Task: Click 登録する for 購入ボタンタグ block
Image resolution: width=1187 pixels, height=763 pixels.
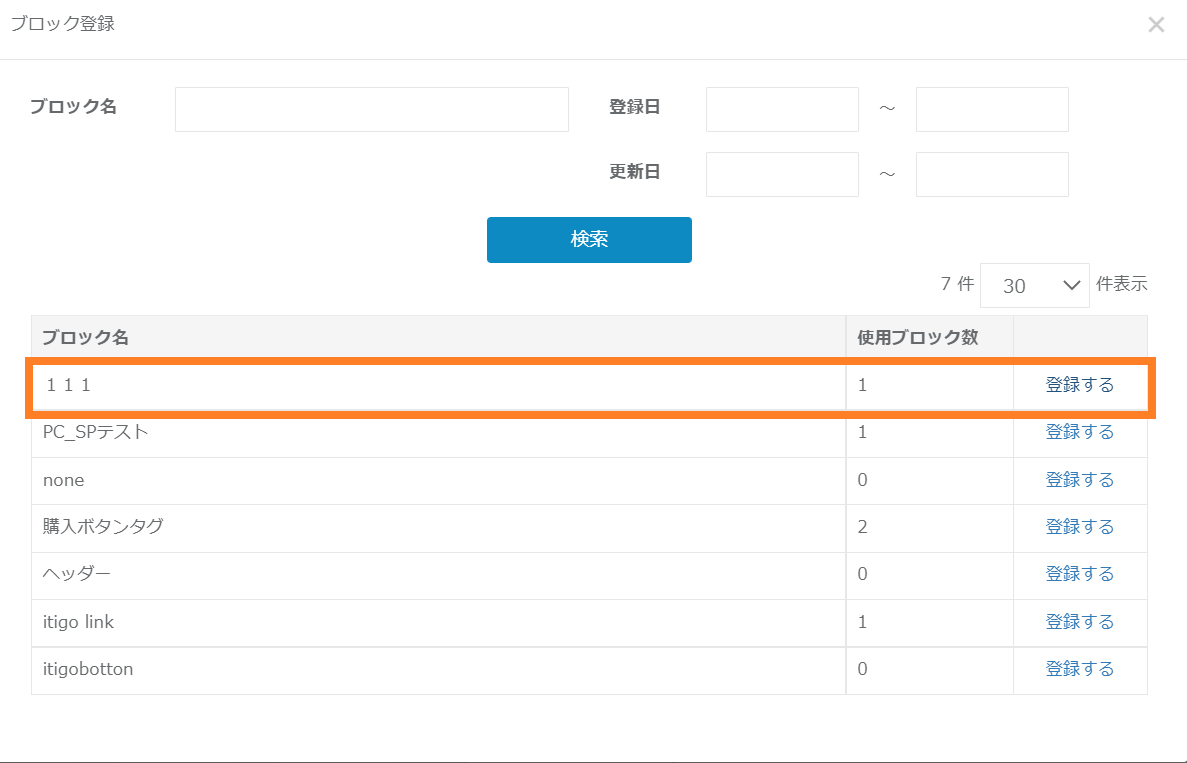Action: [1079, 527]
